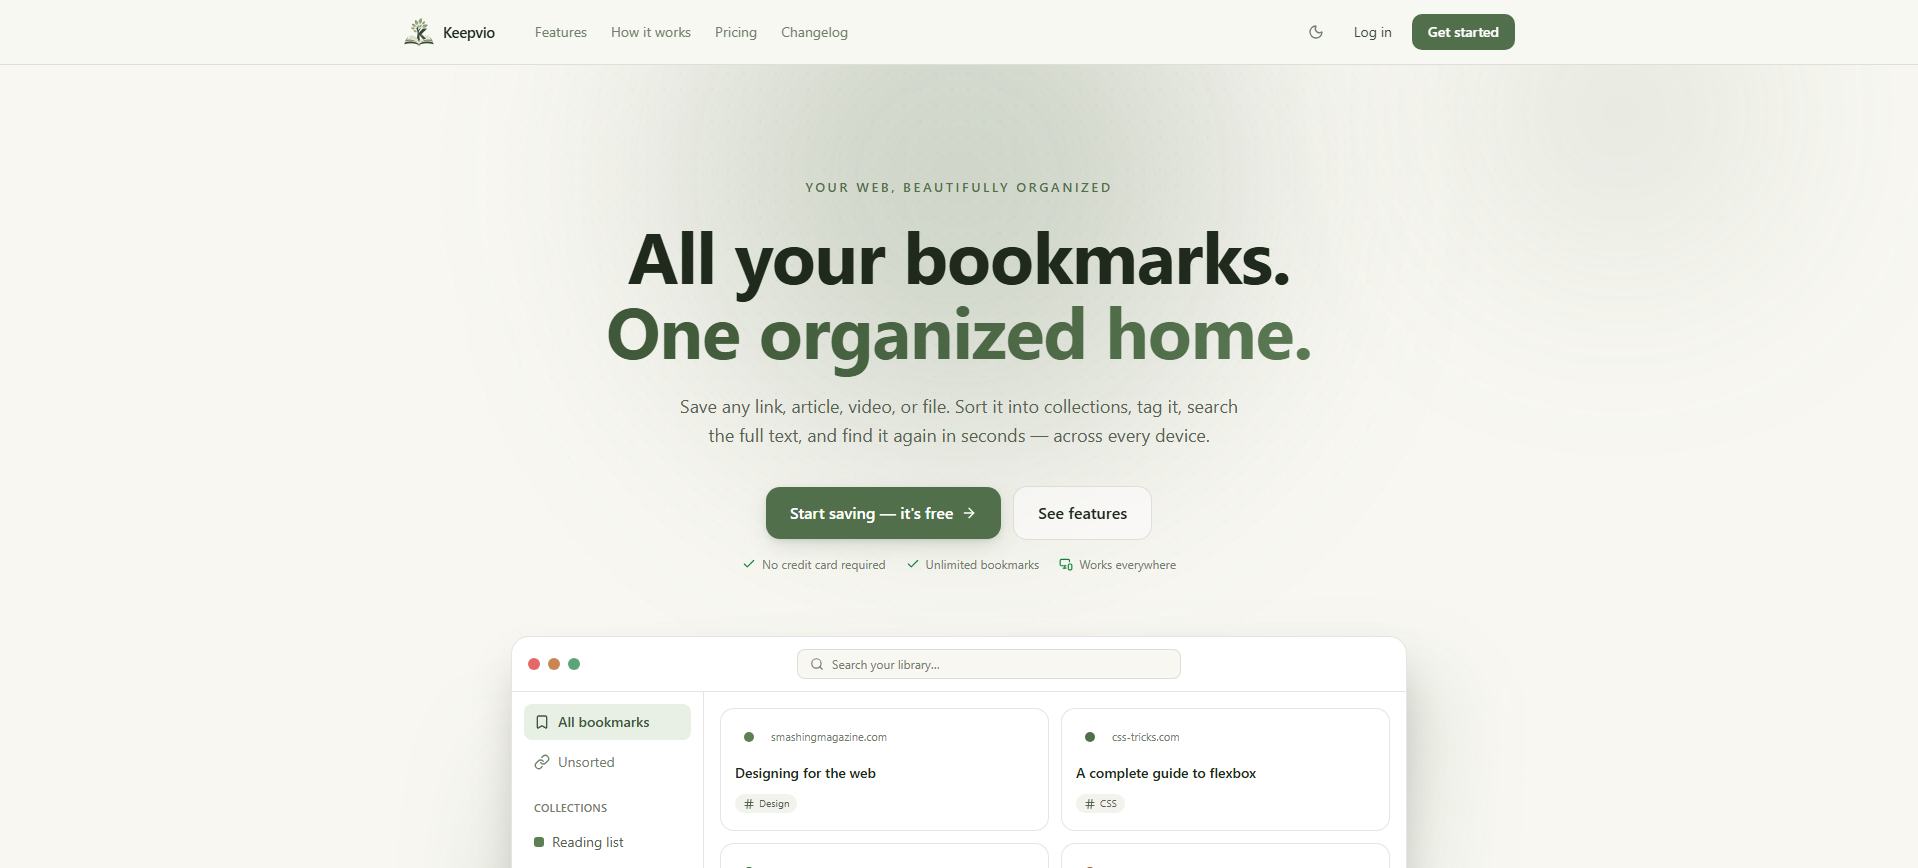This screenshot has height=868, width=1918.
Task: Click the Keepvio brand name
Action: pyautogui.click(x=469, y=33)
